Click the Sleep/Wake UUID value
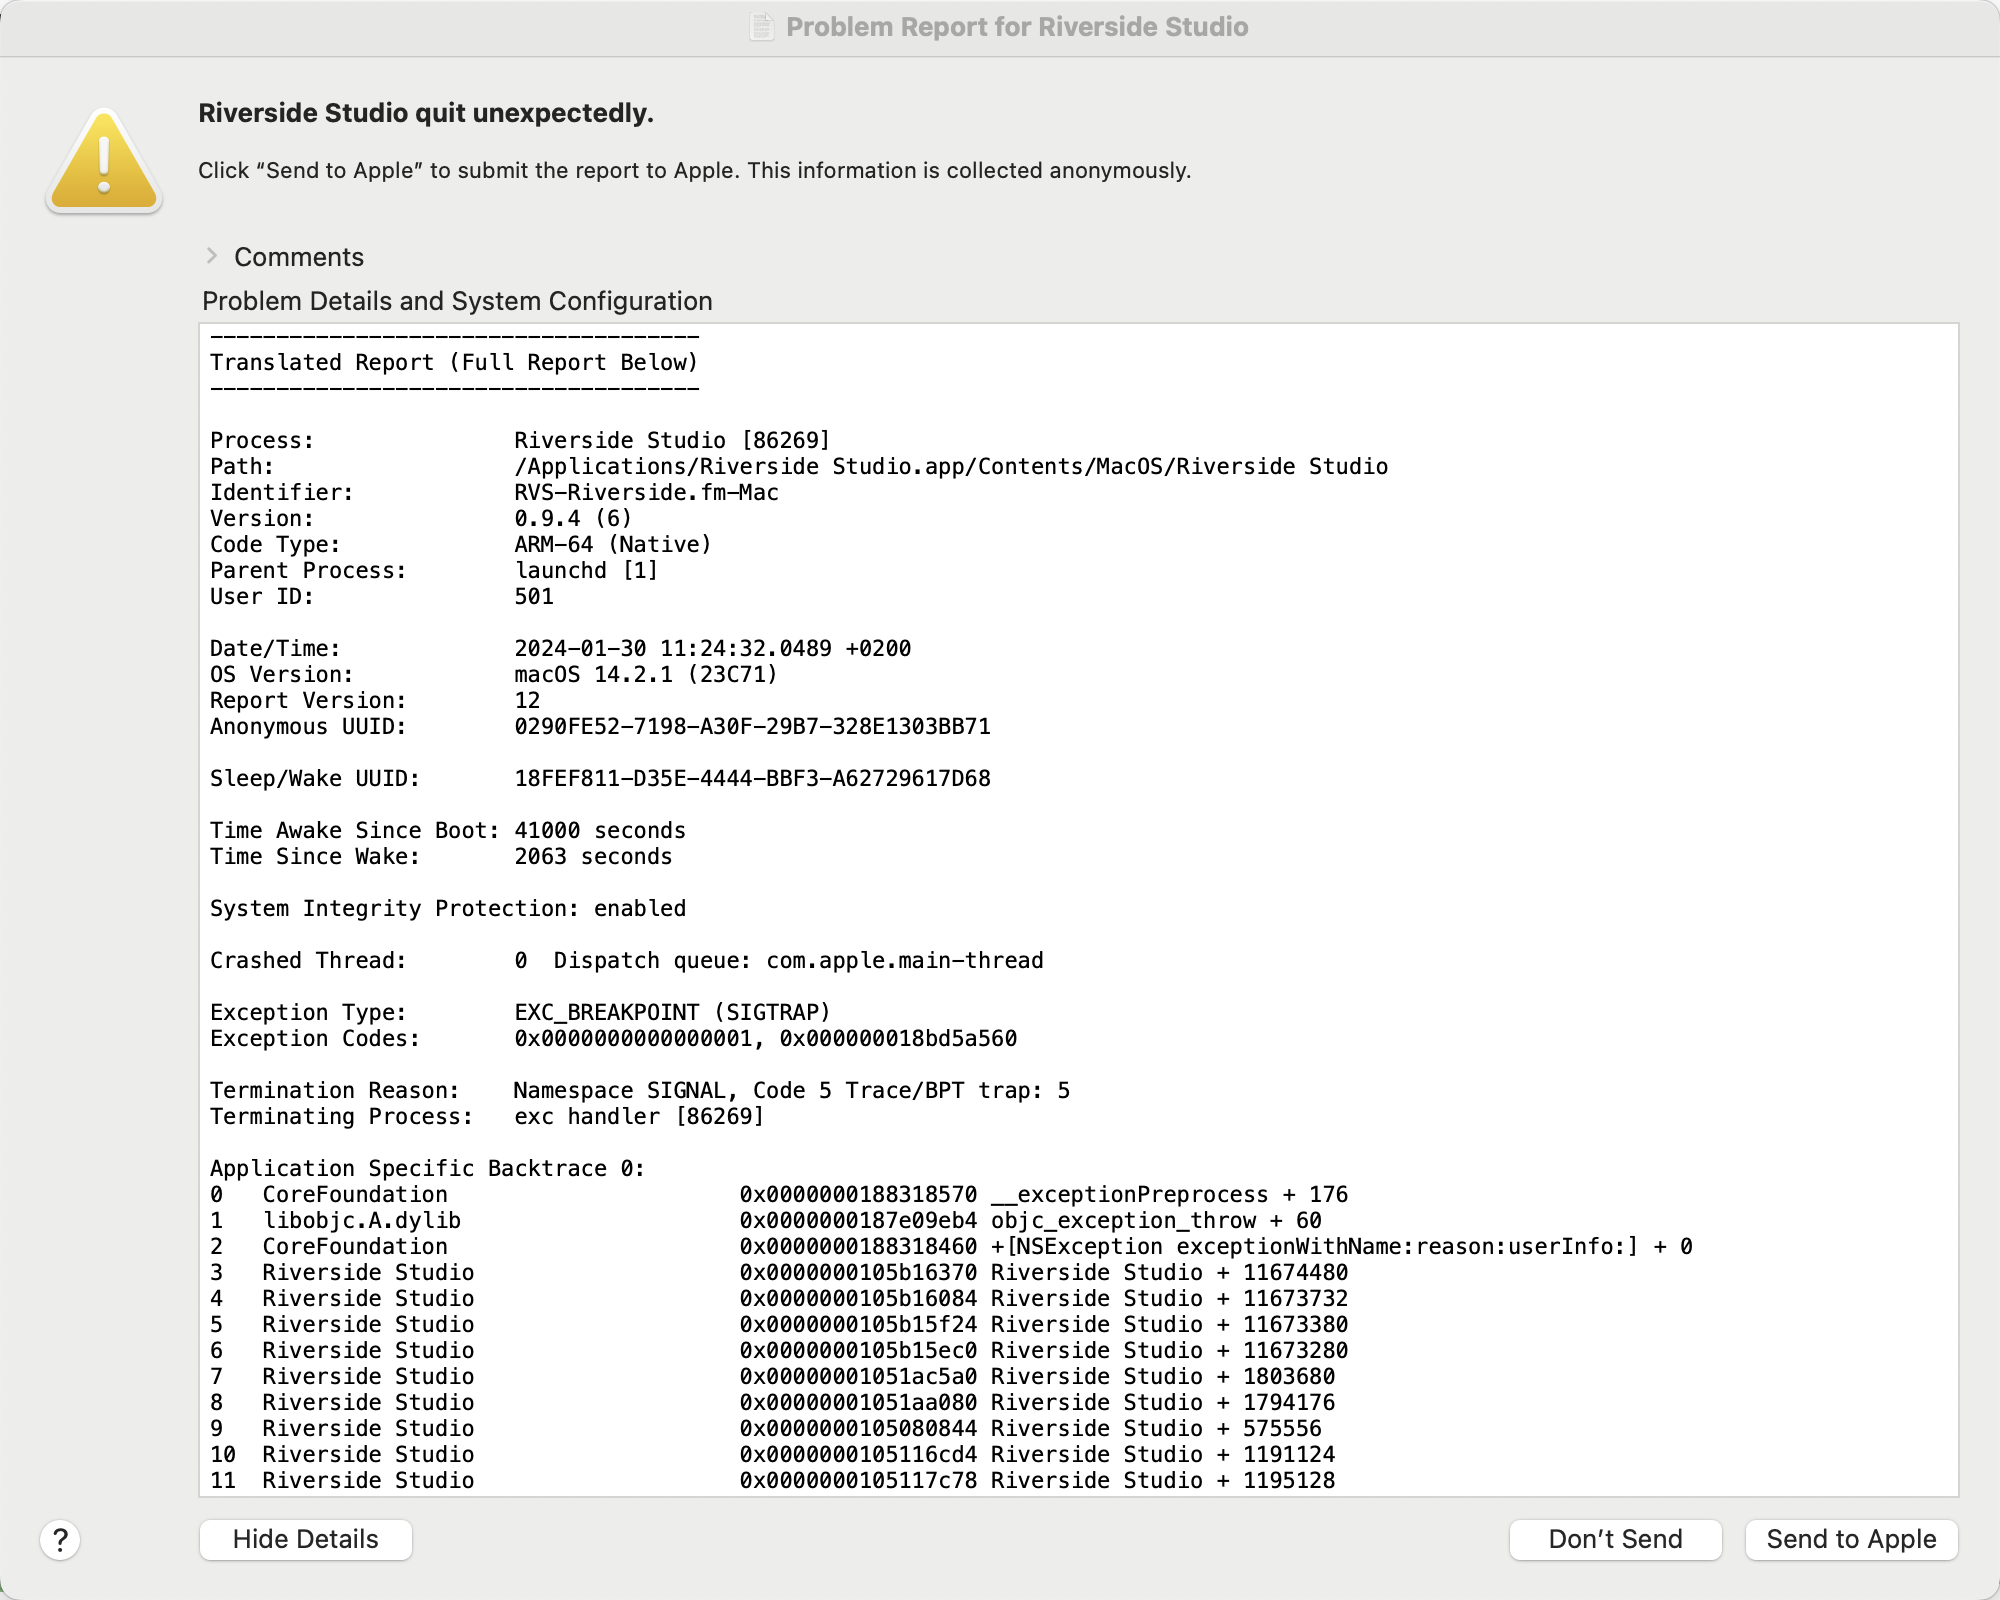 pyautogui.click(x=752, y=778)
